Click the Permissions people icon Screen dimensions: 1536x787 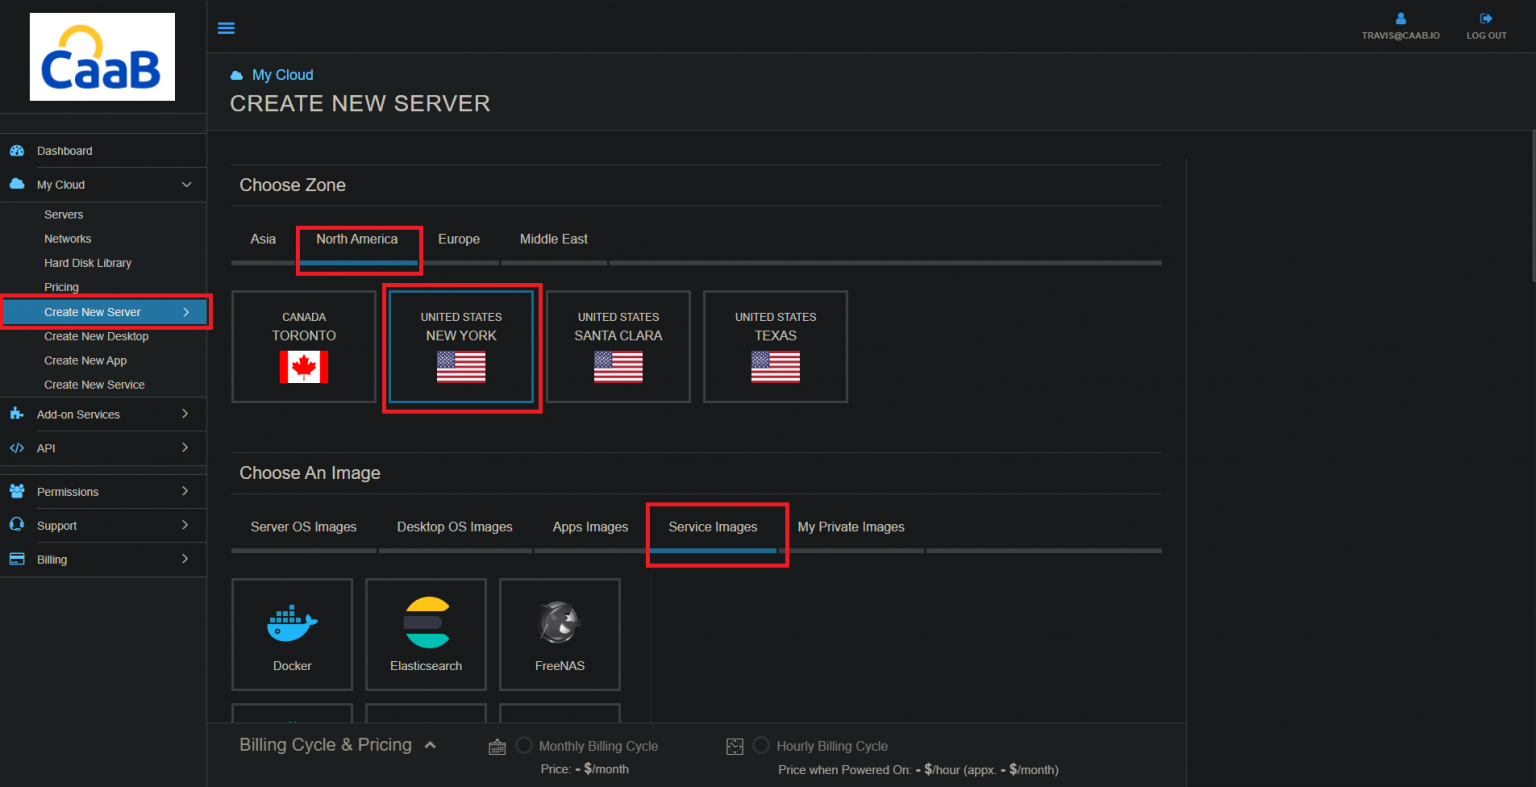(x=17, y=491)
